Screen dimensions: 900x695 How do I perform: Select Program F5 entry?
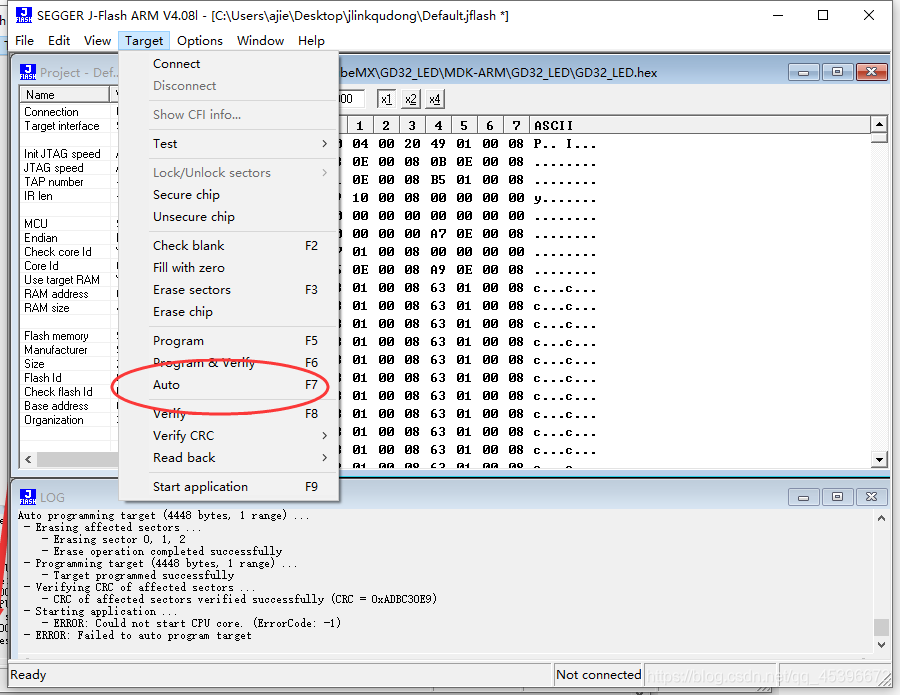(x=228, y=341)
